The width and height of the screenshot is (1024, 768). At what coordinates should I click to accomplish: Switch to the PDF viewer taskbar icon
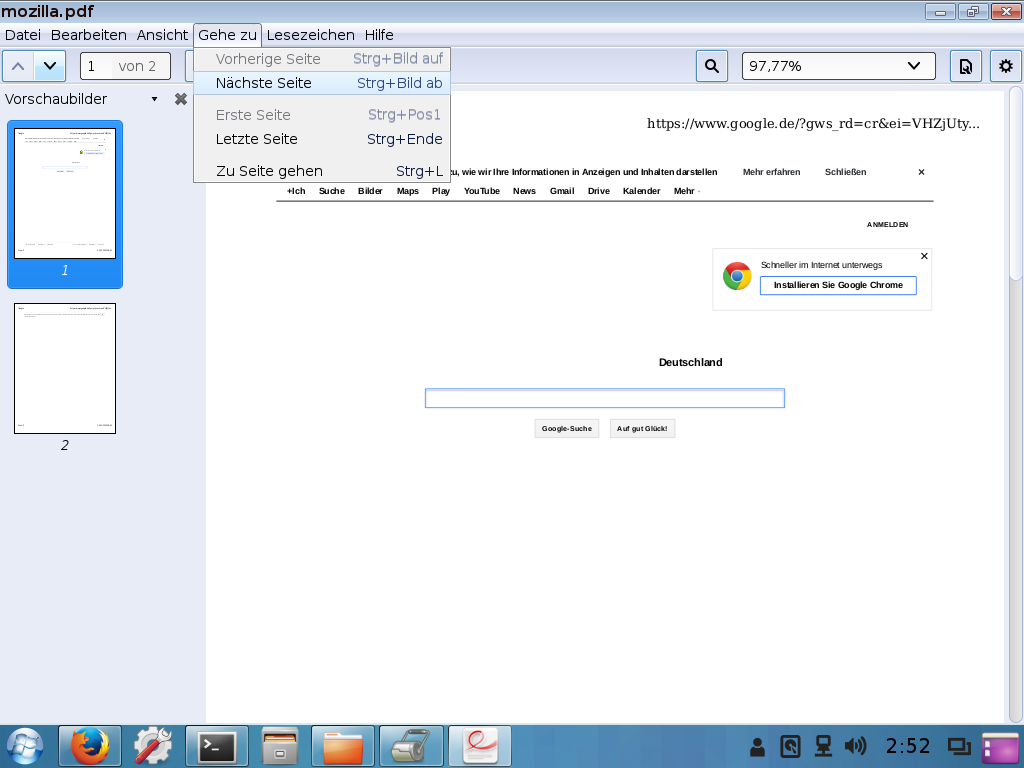(479, 746)
